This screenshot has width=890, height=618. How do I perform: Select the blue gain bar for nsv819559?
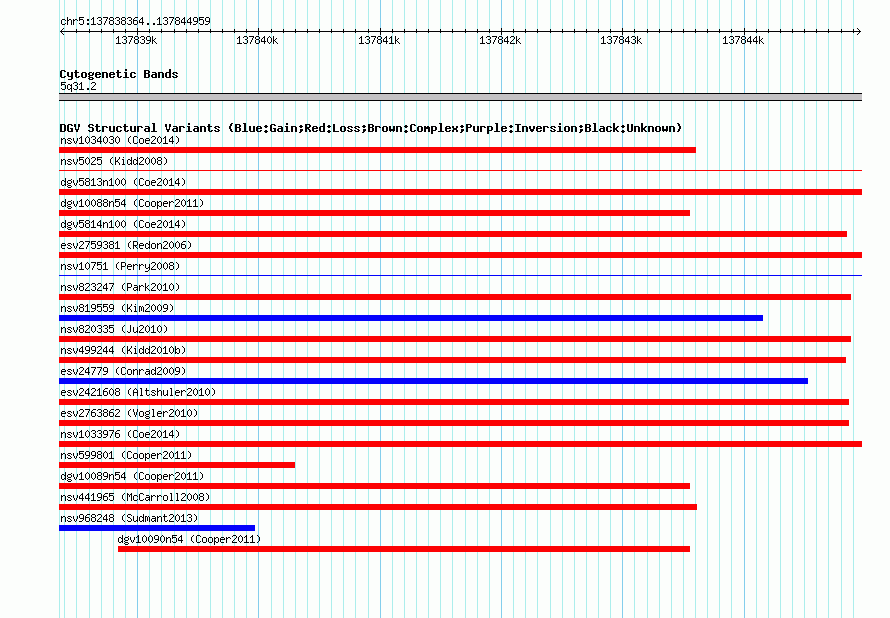(411, 318)
